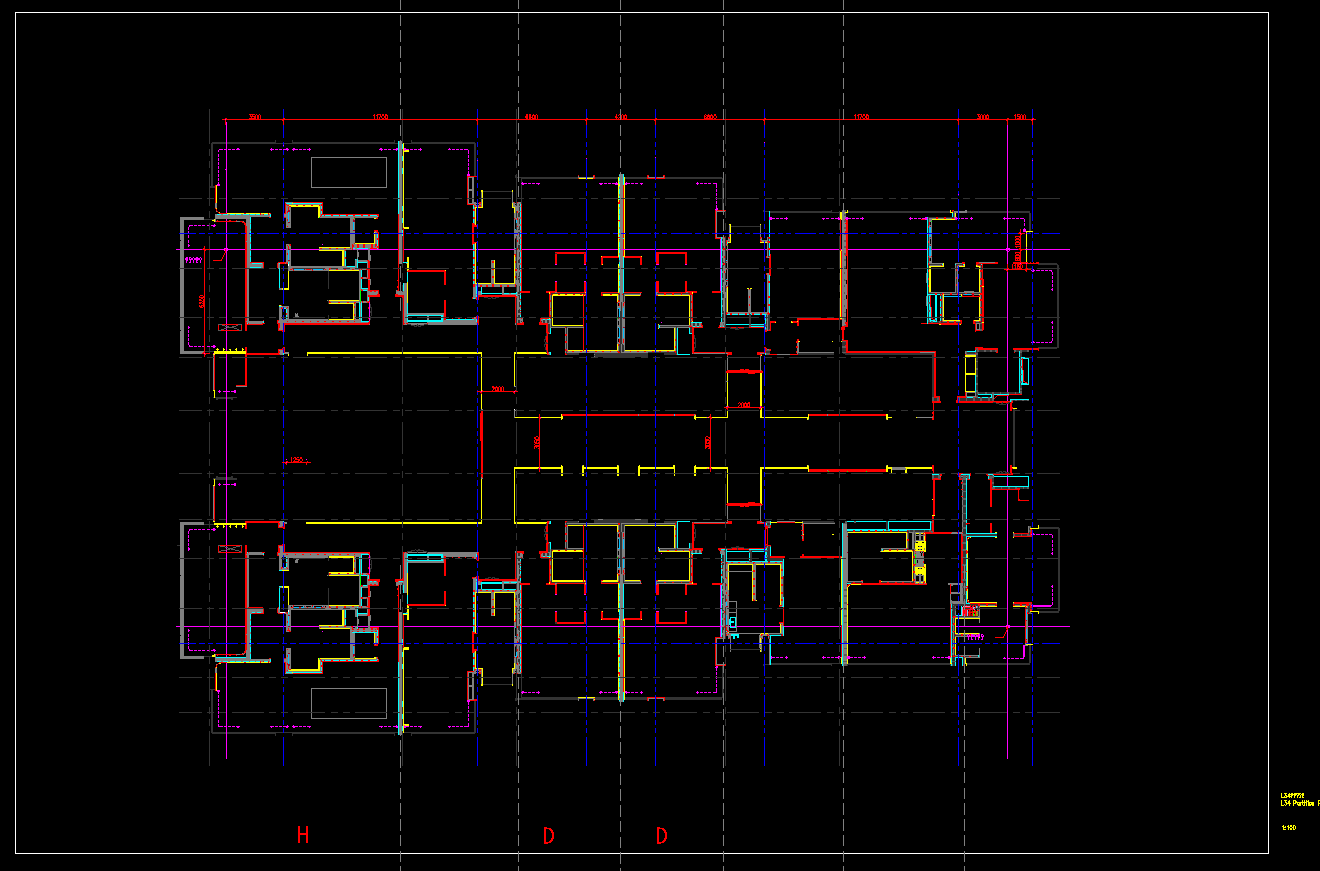Select white rectangle in lower-left unit
Image resolution: width=1320 pixels, height=871 pixels.
tap(348, 703)
